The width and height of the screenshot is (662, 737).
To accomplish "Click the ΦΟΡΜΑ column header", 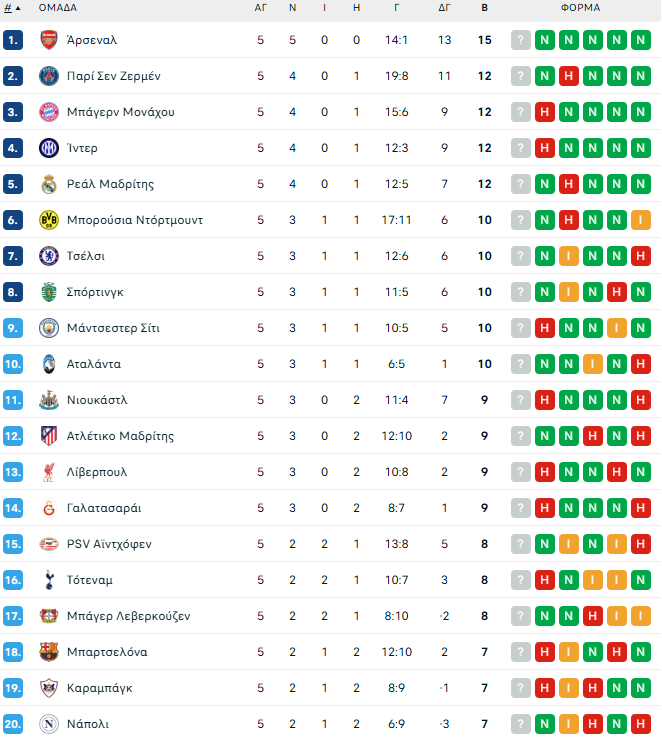I will pyautogui.click(x=580, y=7).
